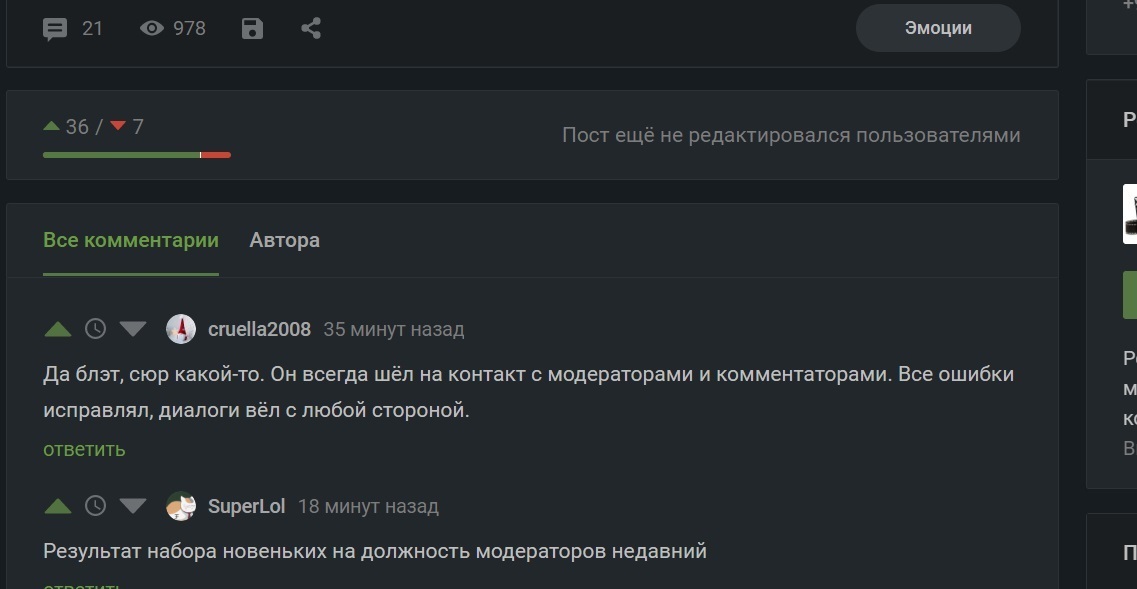The width and height of the screenshot is (1137, 589).
Task: Downvote SuperLol's comment
Action: coord(133,506)
